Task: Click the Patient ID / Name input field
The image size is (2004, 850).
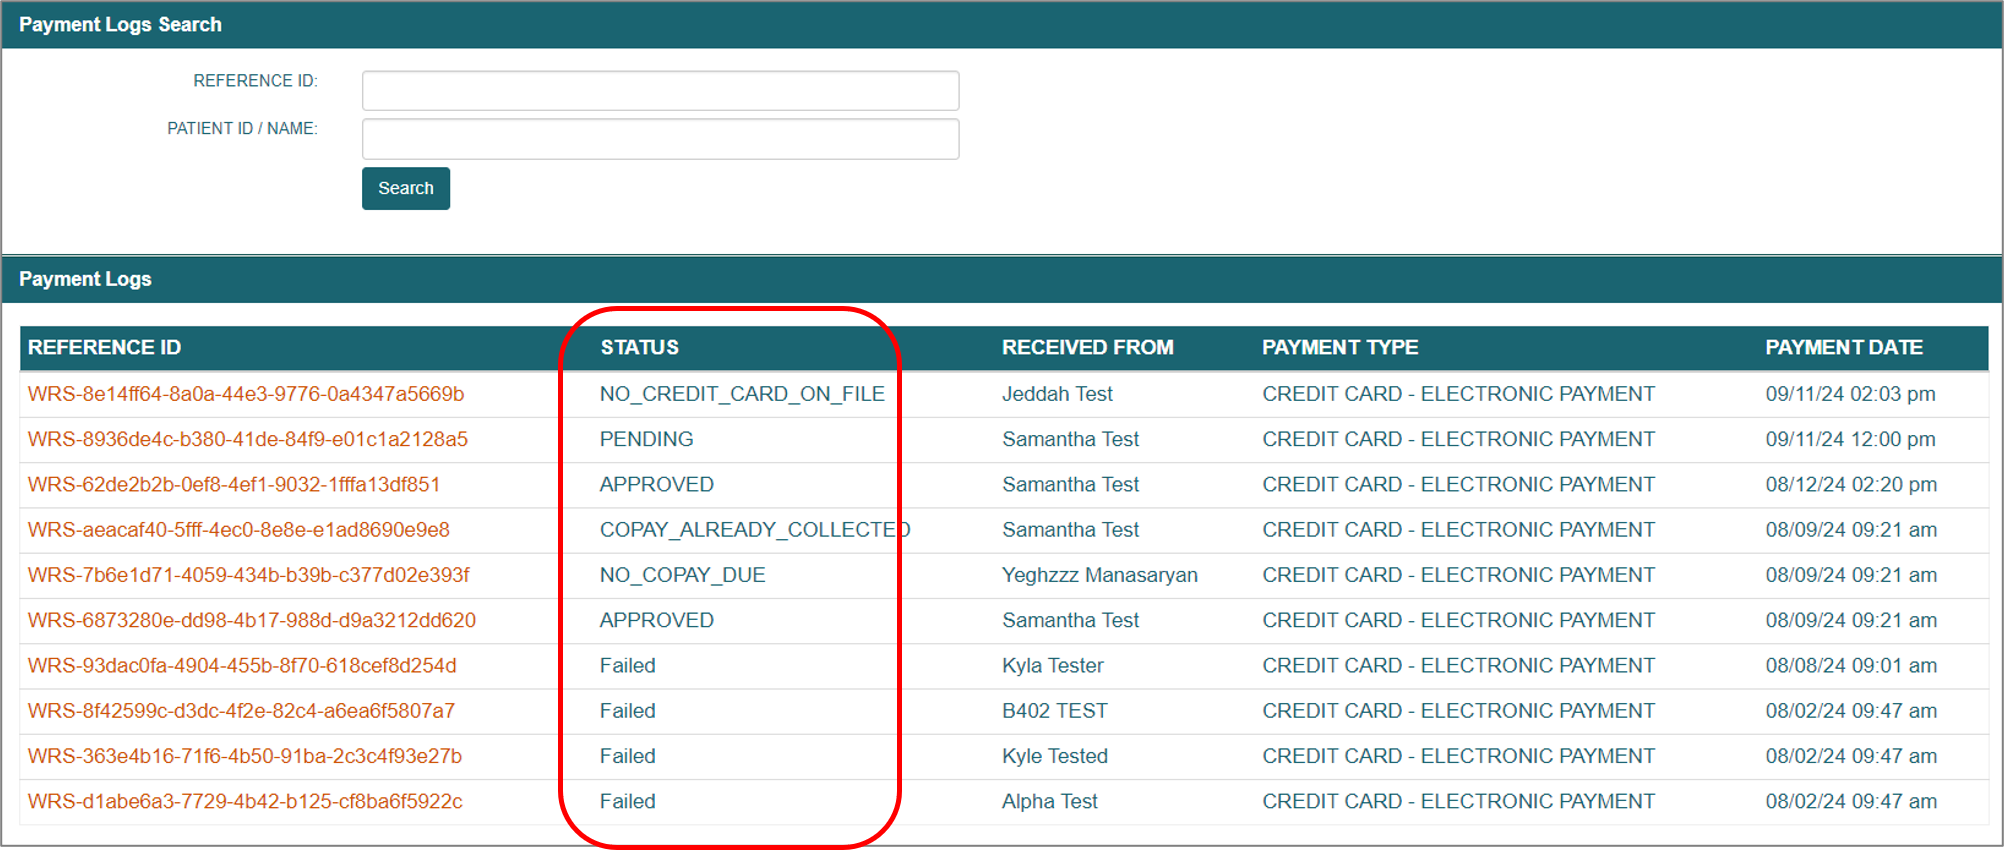Action: pos(660,139)
